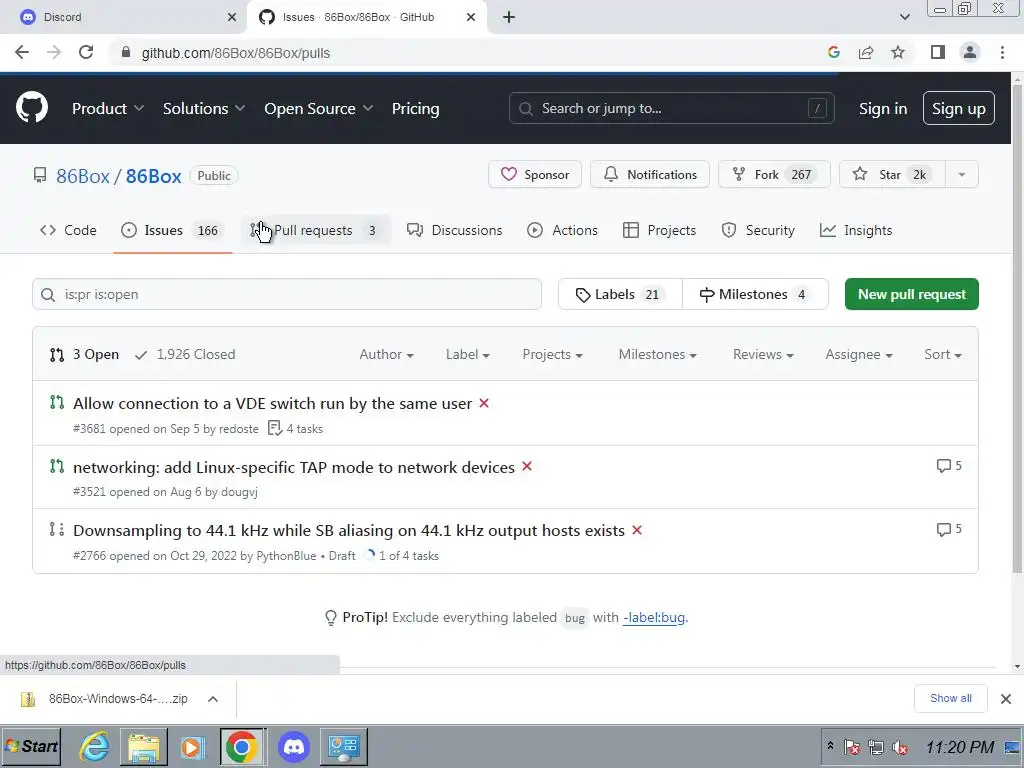Click New pull request button
Viewport: 1024px width, 768px height.
click(x=912, y=294)
